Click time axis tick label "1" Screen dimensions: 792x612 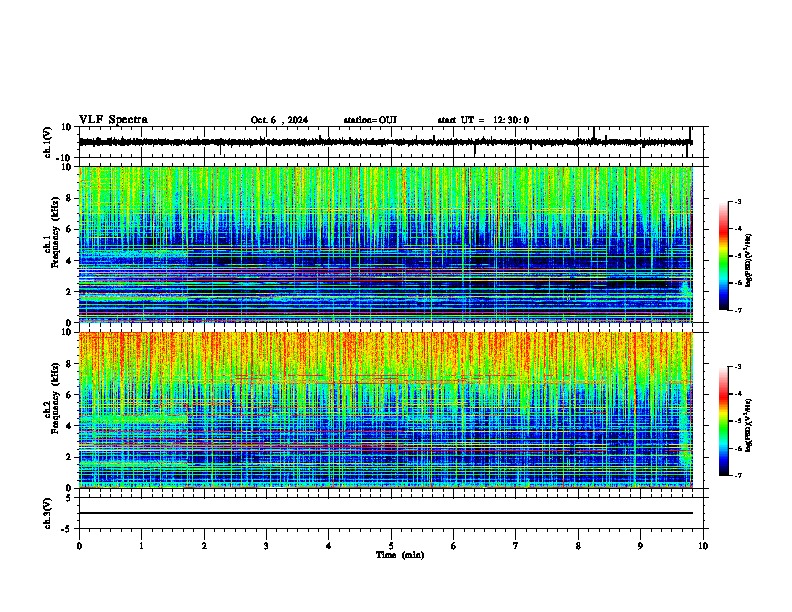[141, 546]
